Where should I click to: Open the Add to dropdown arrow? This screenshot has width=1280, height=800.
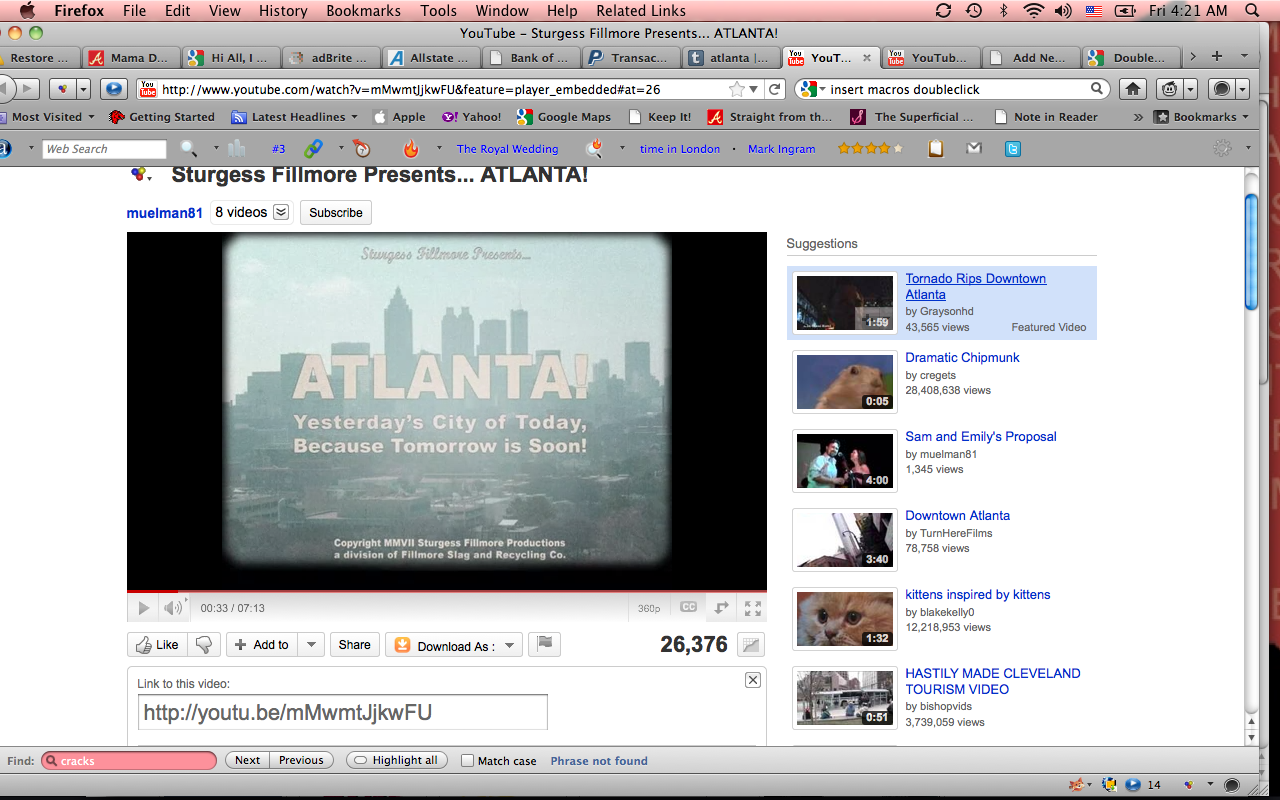311,645
